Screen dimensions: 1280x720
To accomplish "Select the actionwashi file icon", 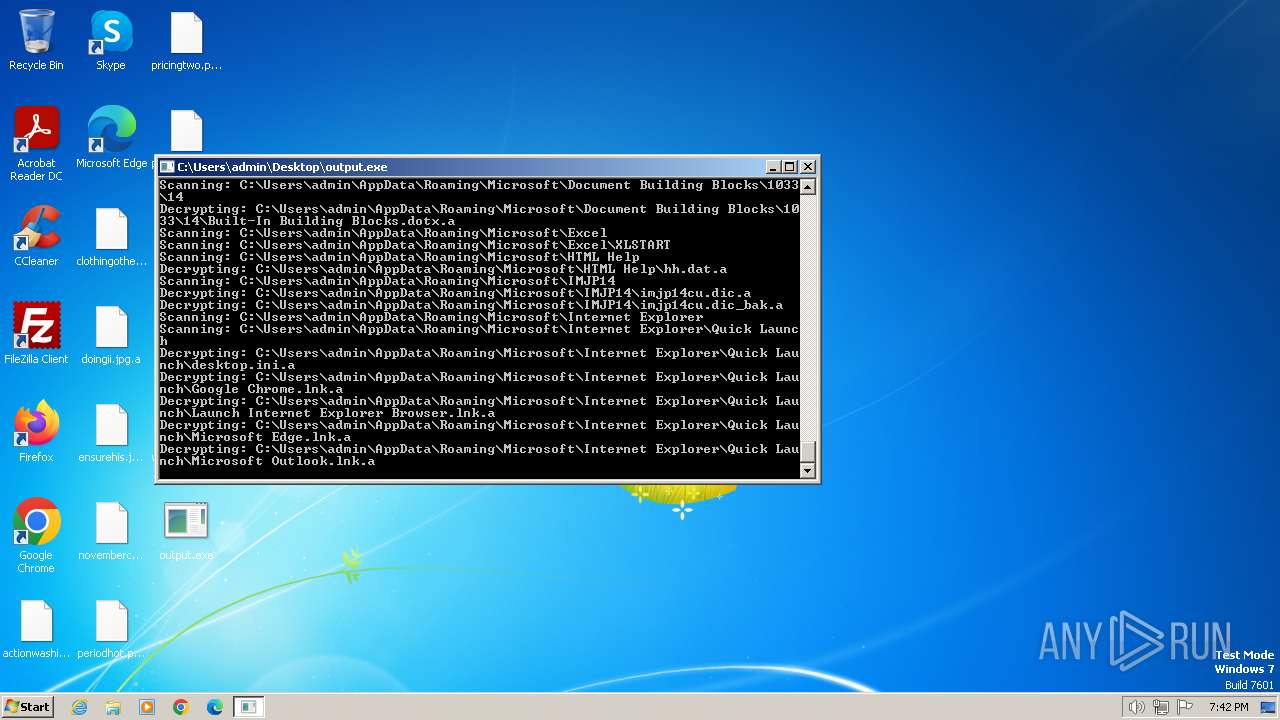I will 36,628.
